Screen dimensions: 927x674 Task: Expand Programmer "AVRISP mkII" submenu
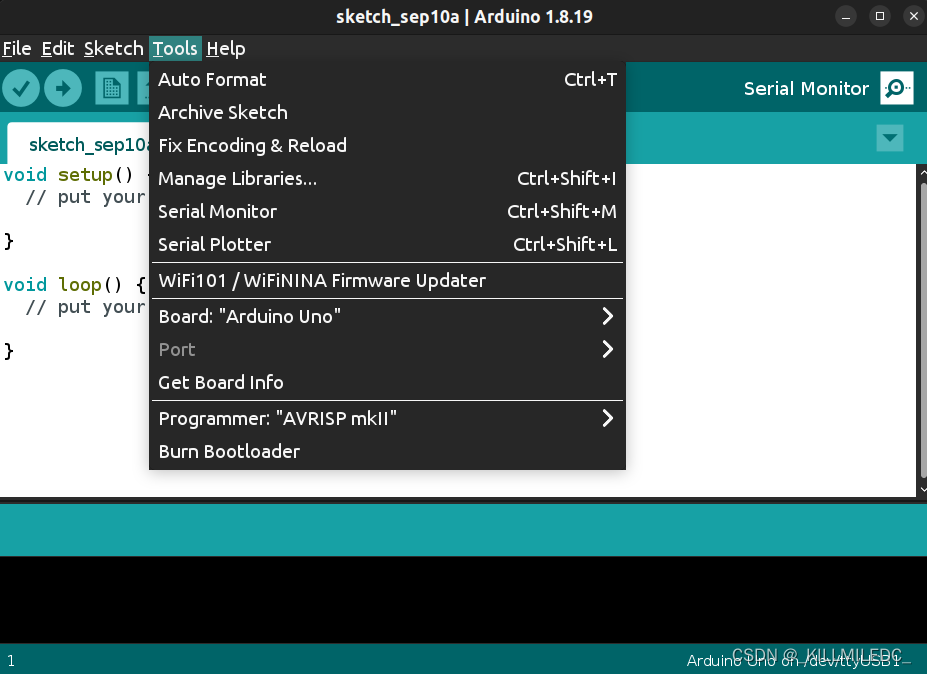tap(387, 419)
